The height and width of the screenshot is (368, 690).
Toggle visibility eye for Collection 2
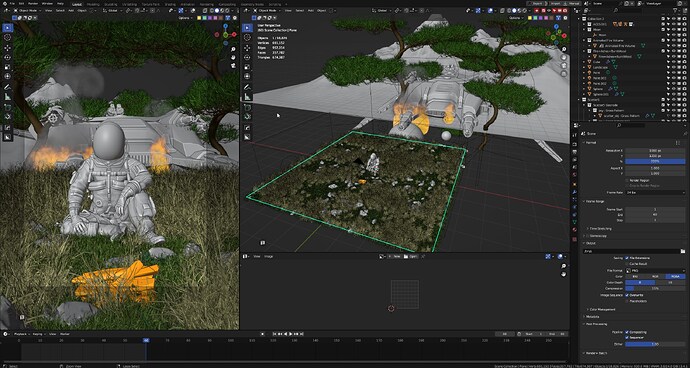point(673,18)
